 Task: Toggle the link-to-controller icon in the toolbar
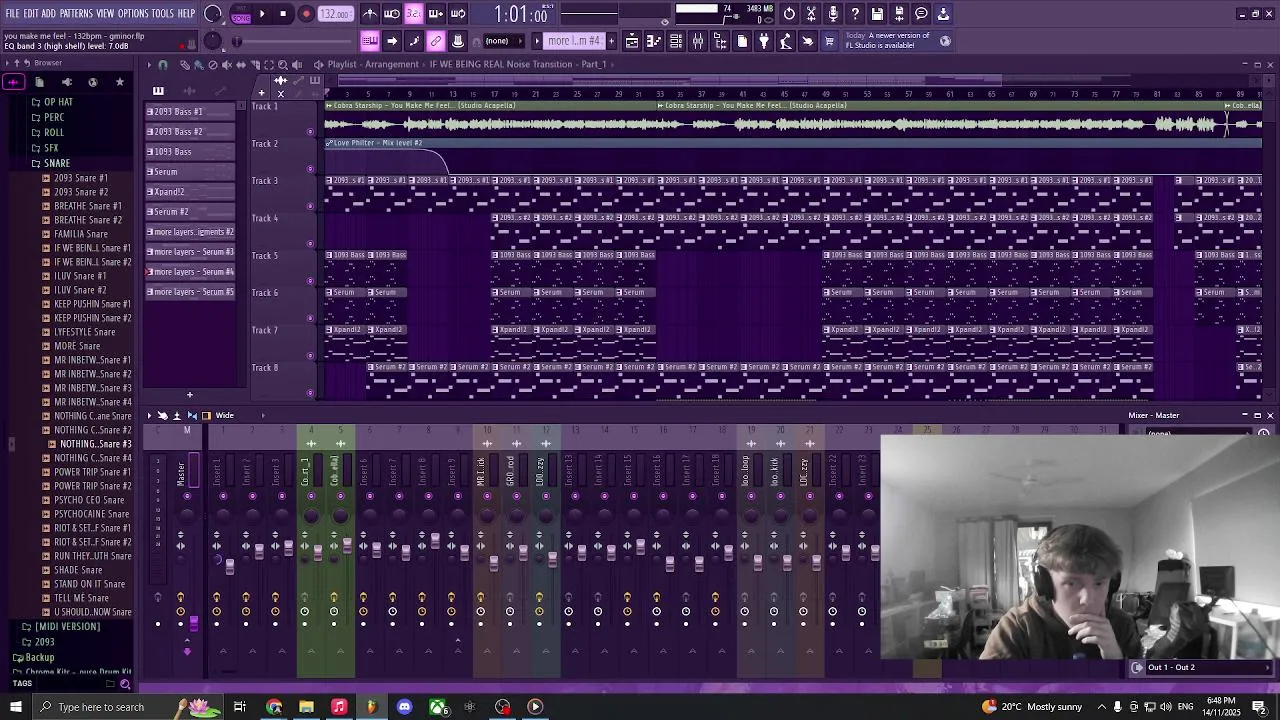[436, 41]
